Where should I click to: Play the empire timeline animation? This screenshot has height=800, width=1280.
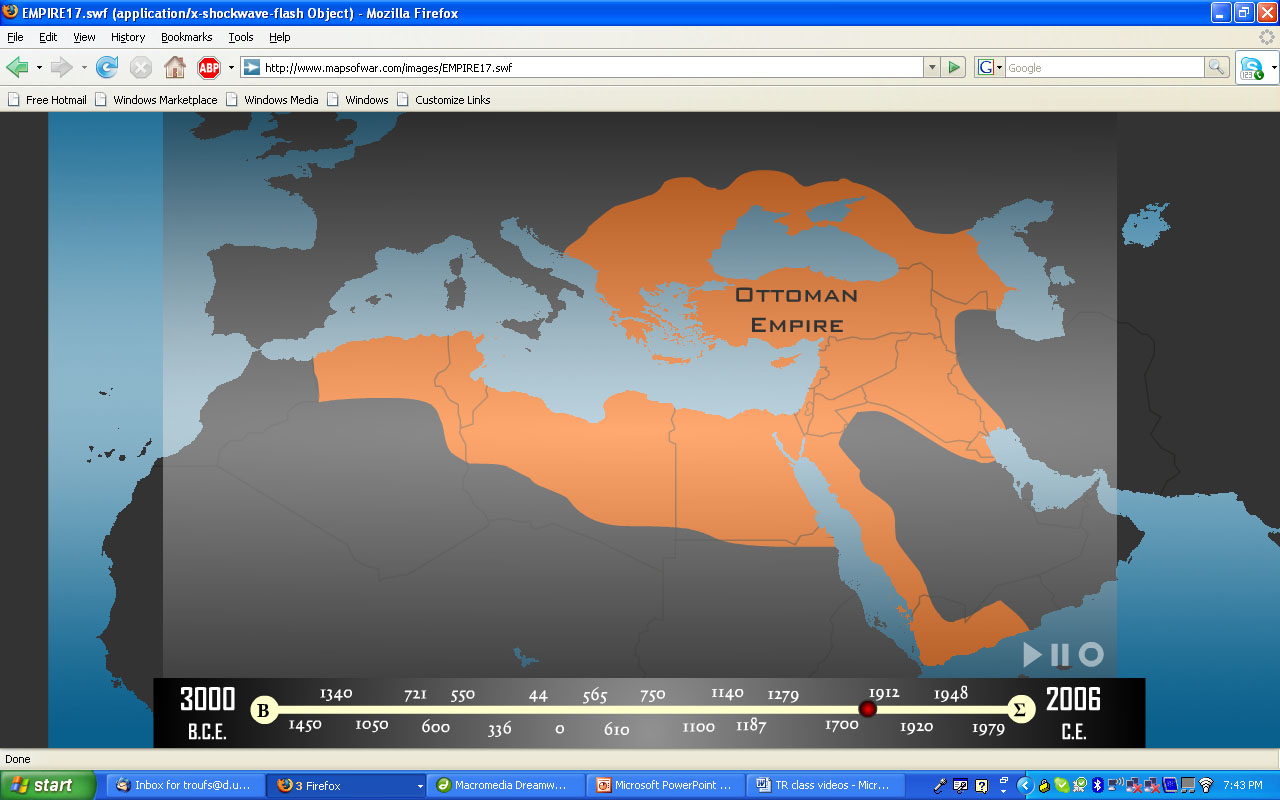point(1031,655)
